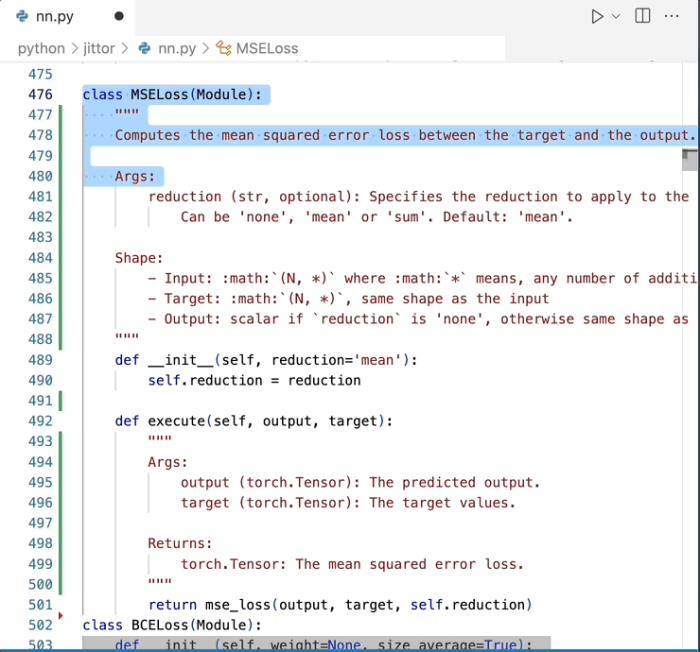The image size is (700, 652).
Task: Click 'torch.Tensor: The mean squared error loss.'
Action: pyautogui.click(x=352, y=564)
